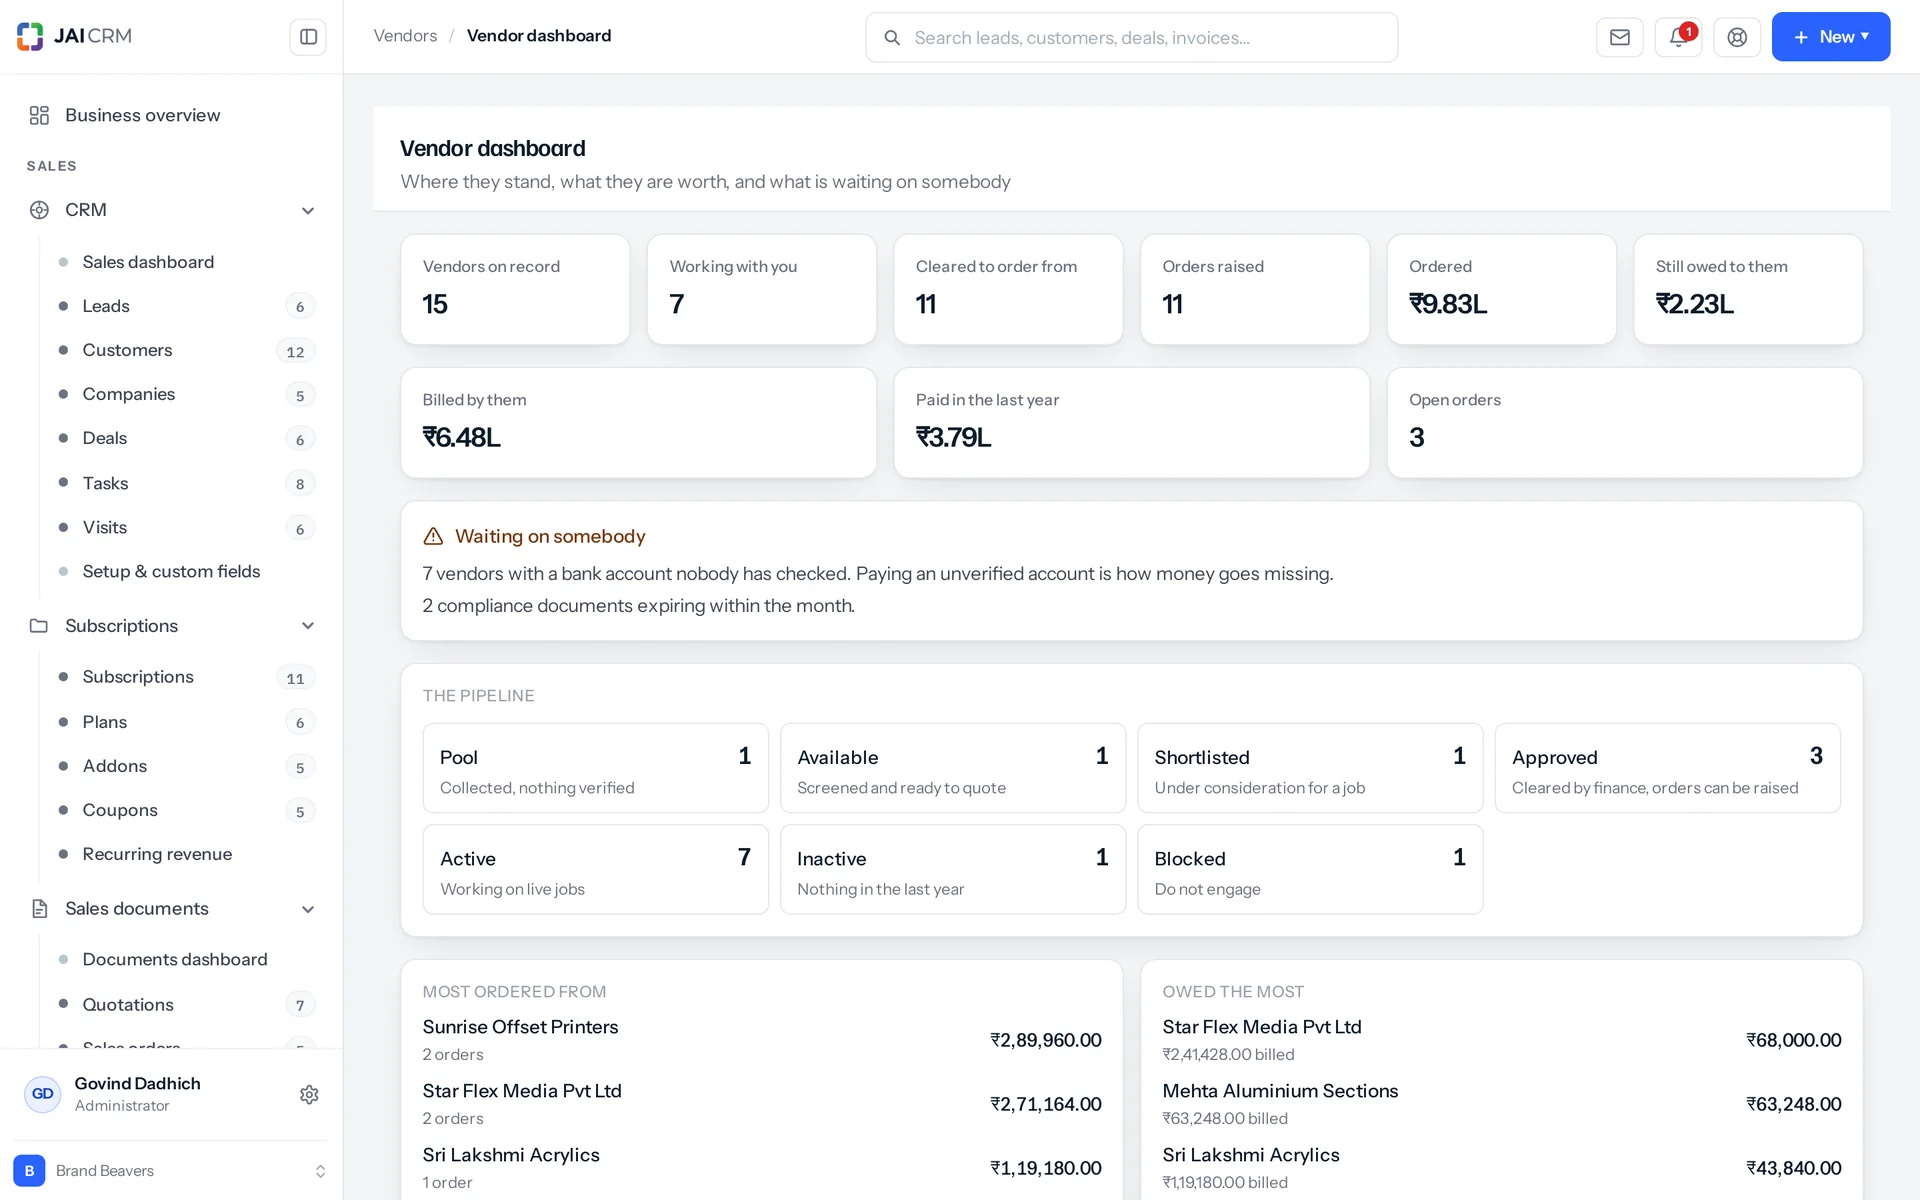Open the Blocked pipeline stage card
1920x1200 pixels.
pos(1310,869)
